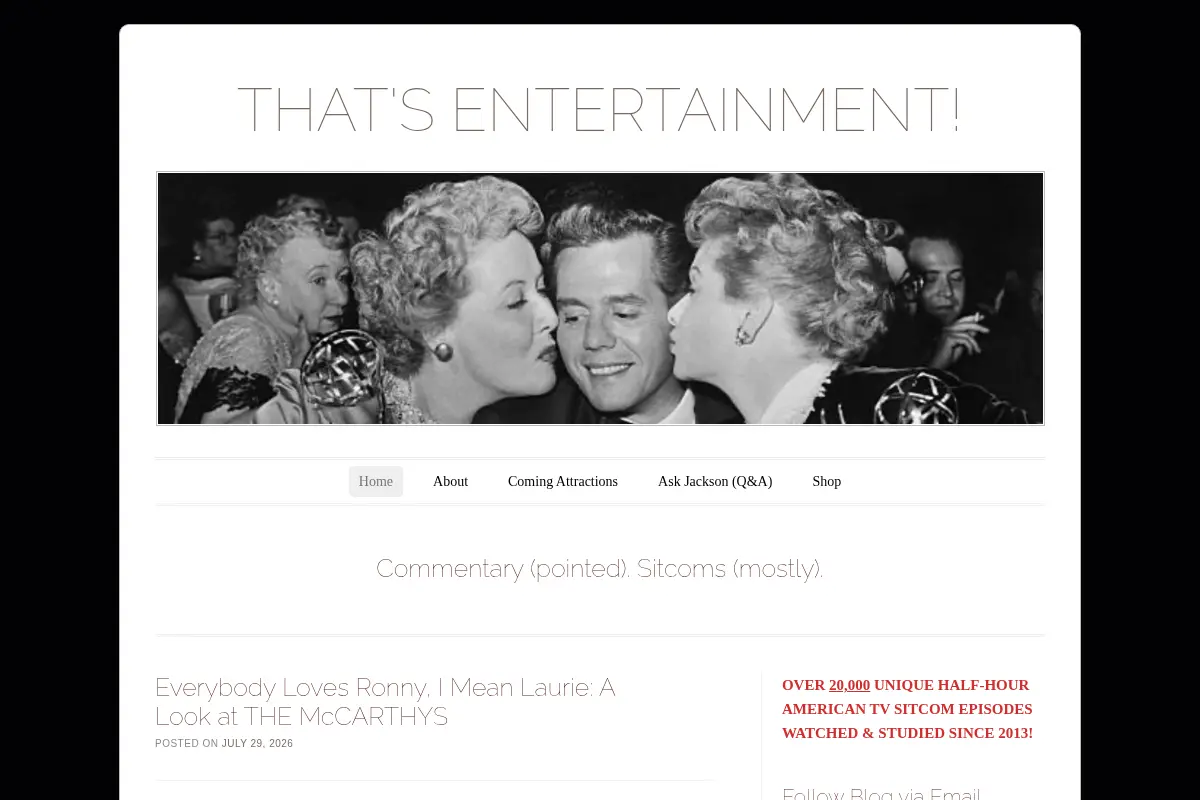The width and height of the screenshot is (1200, 800).
Task: Select the red sitcom episodes notice text
Action: (x=907, y=709)
